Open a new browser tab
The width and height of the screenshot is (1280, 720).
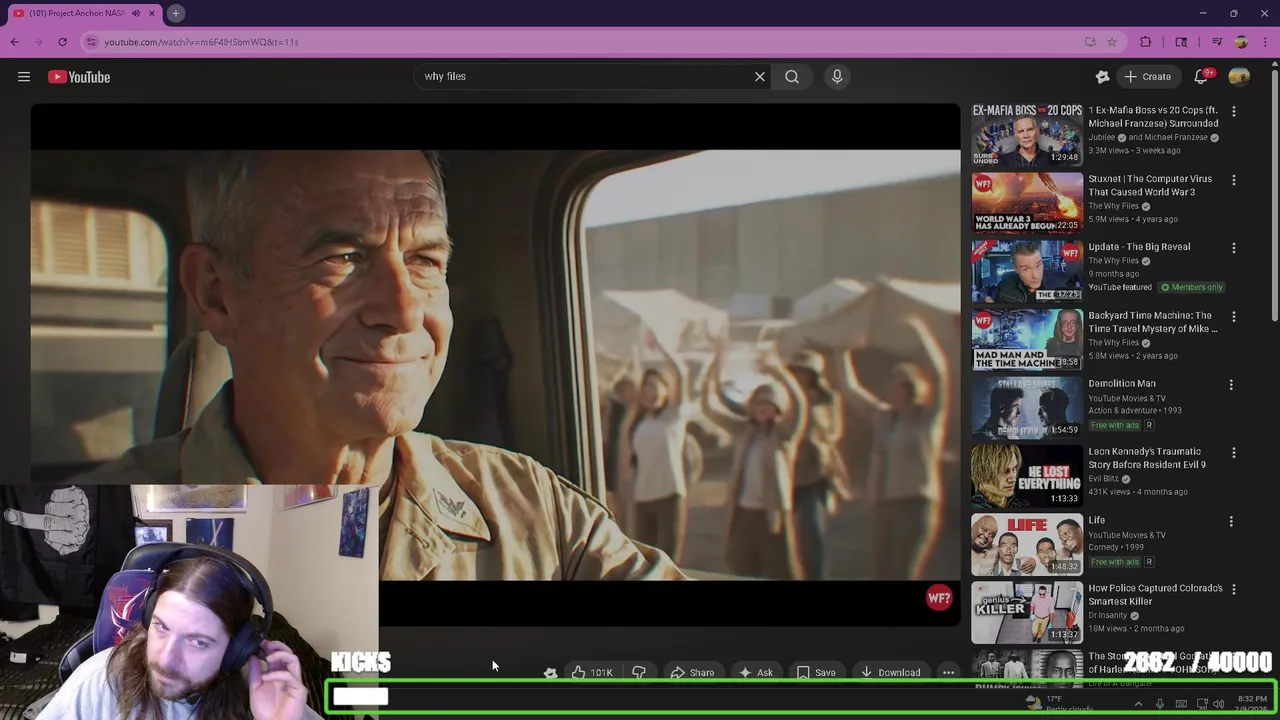tap(175, 13)
